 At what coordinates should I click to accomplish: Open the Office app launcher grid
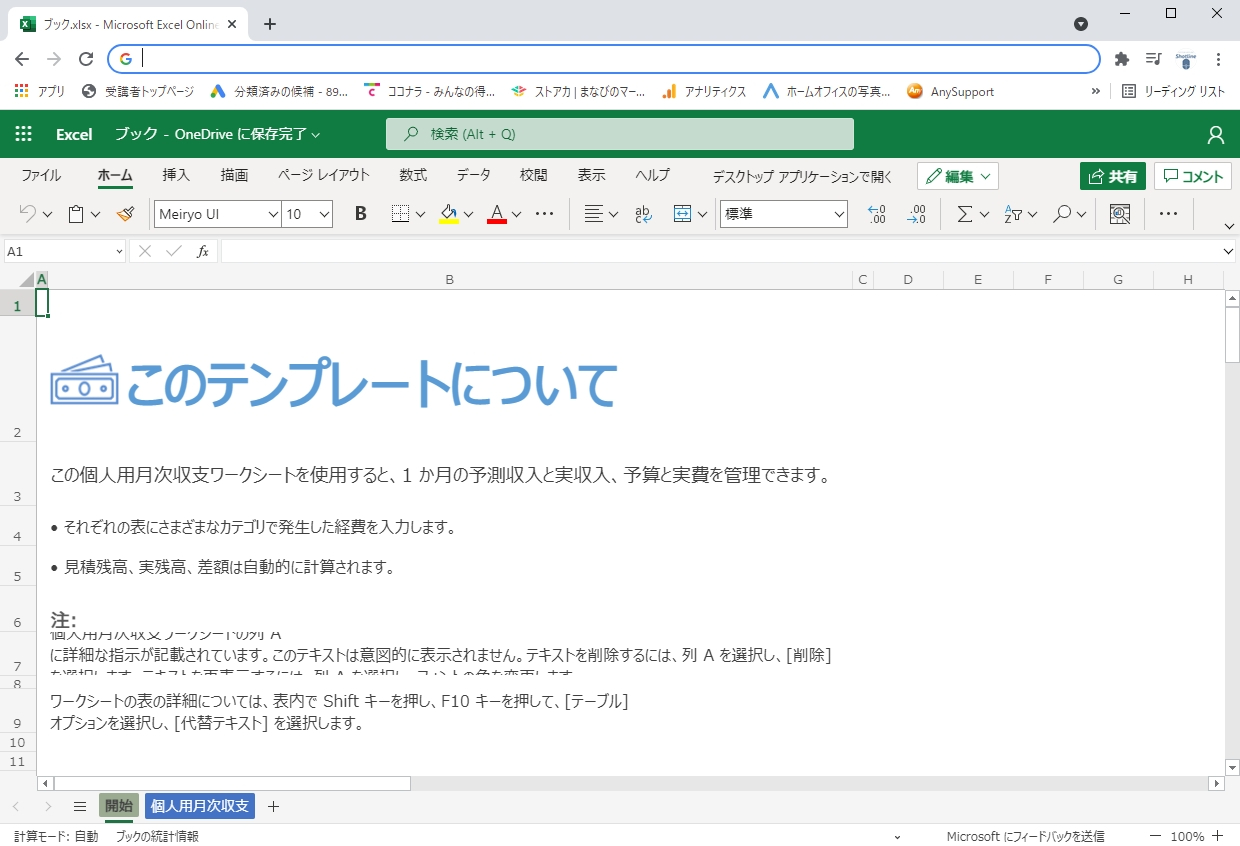(x=23, y=134)
